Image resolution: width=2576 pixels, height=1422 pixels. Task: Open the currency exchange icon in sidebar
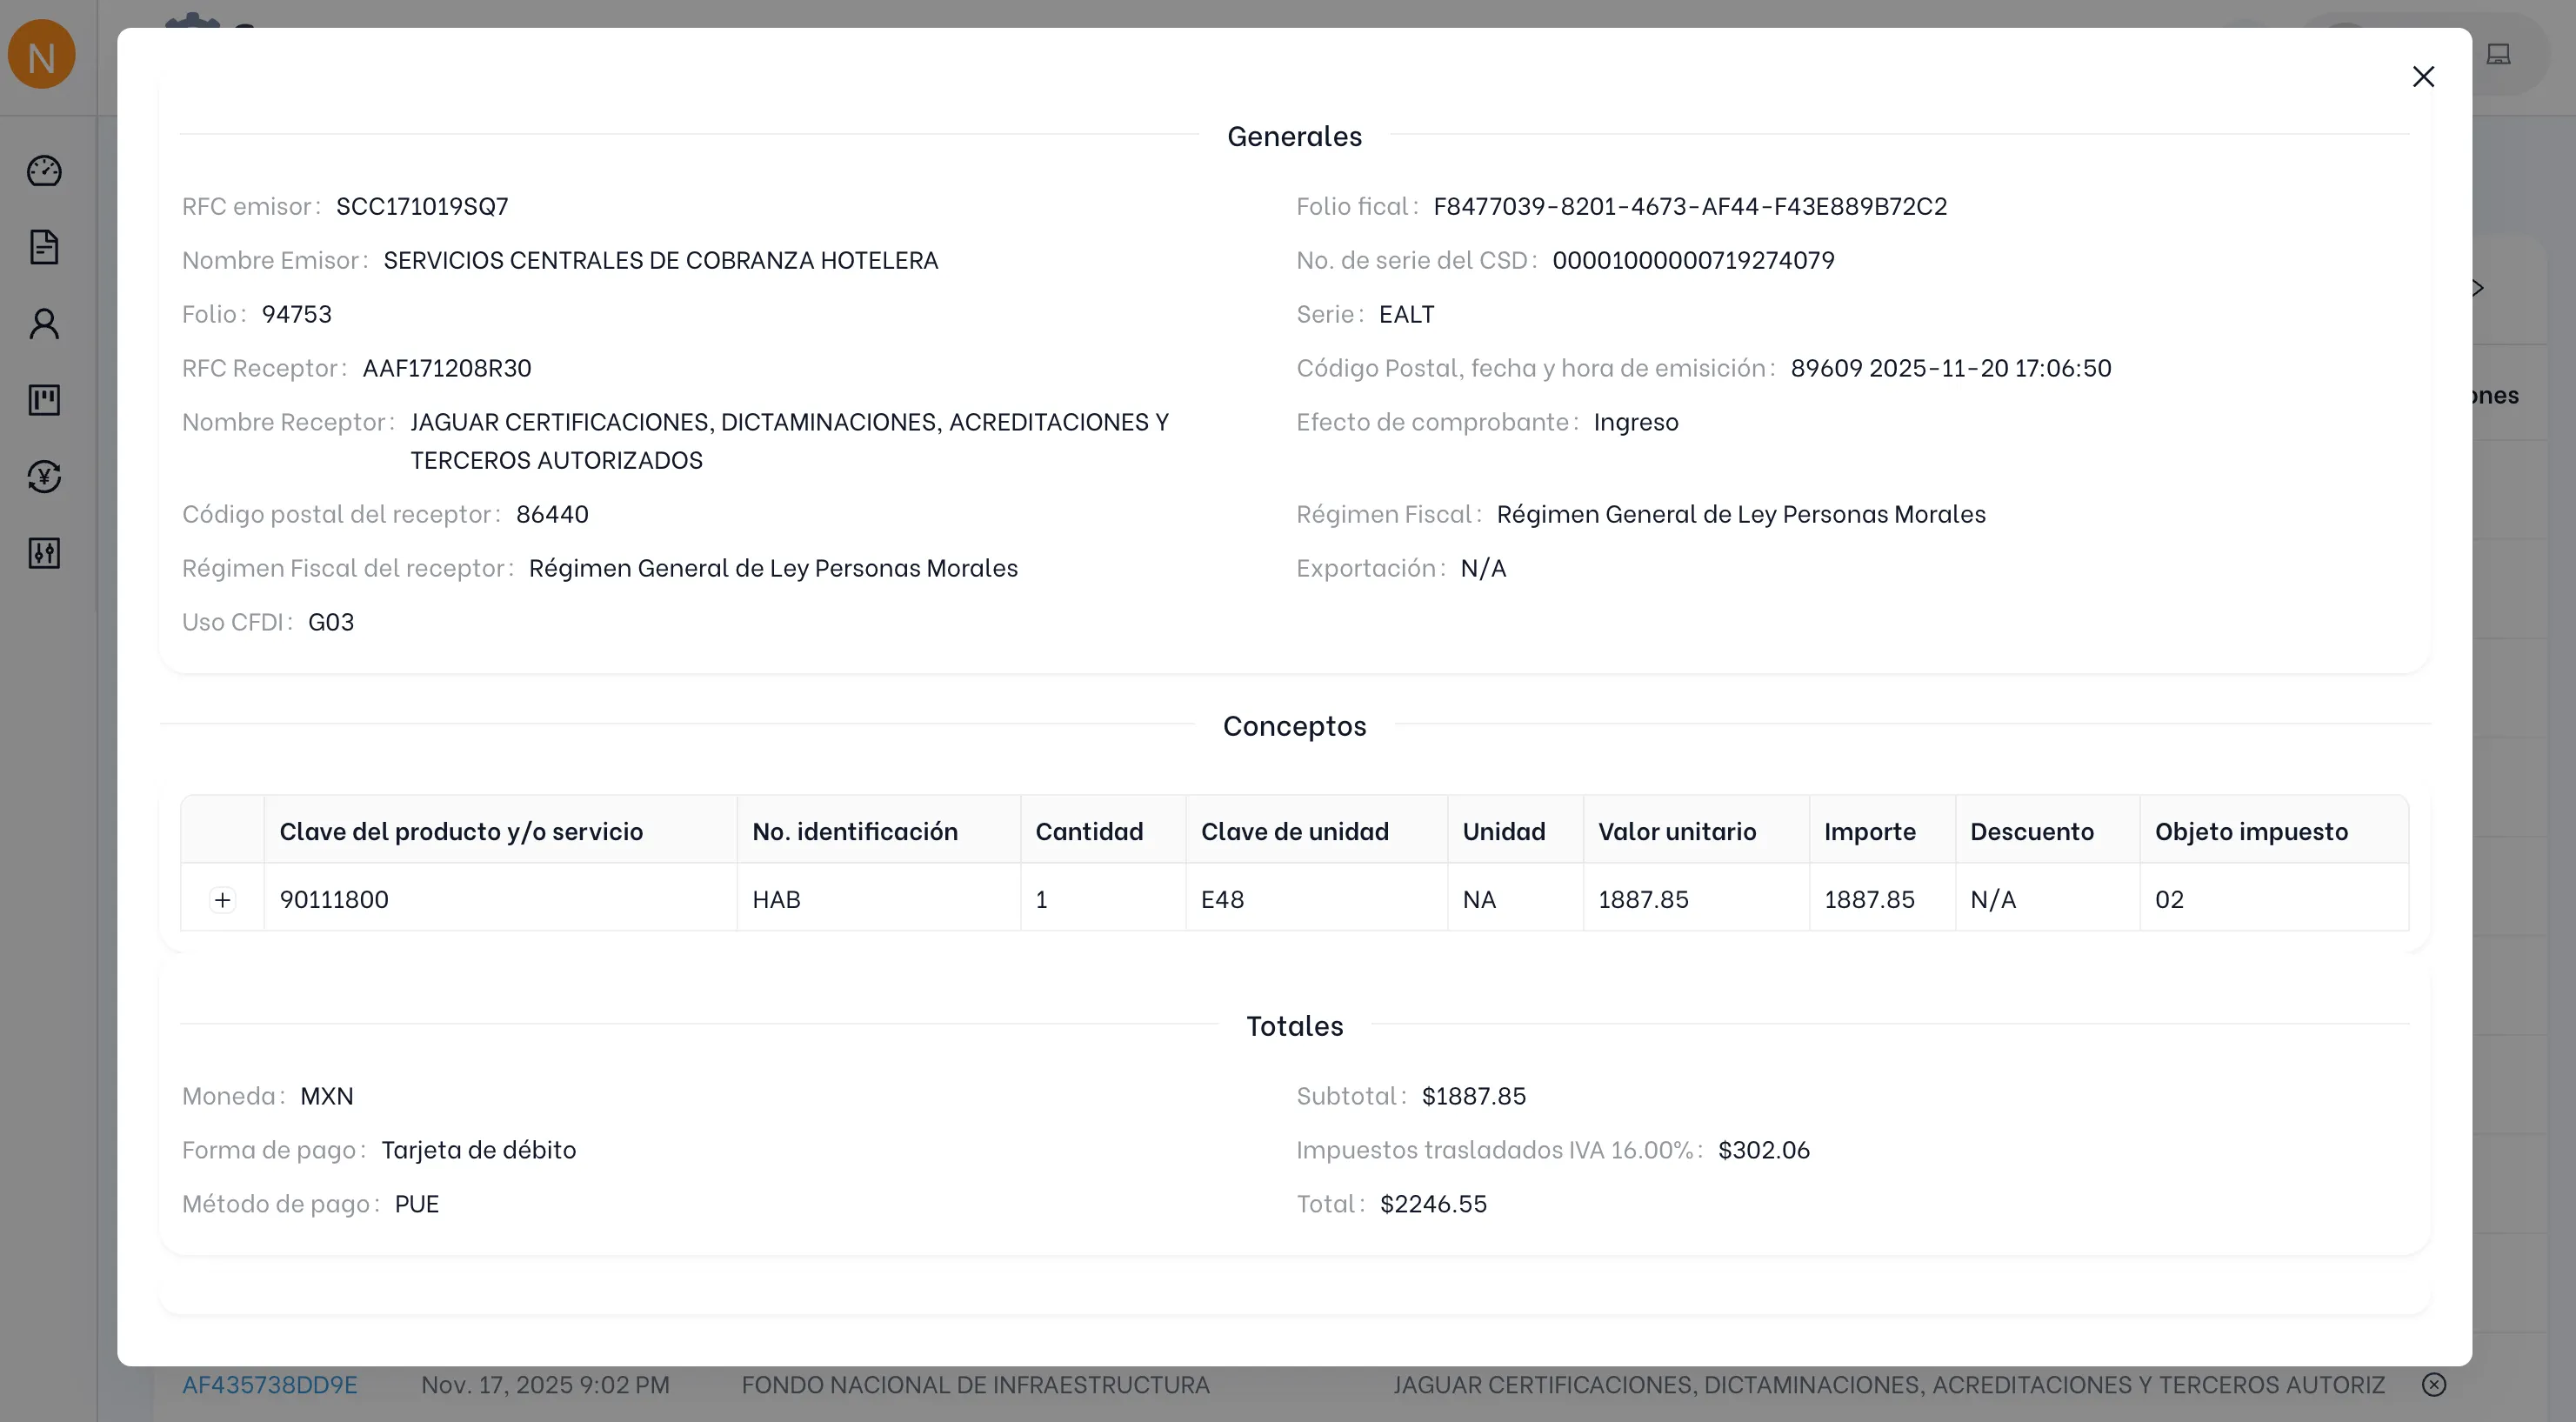[x=44, y=476]
